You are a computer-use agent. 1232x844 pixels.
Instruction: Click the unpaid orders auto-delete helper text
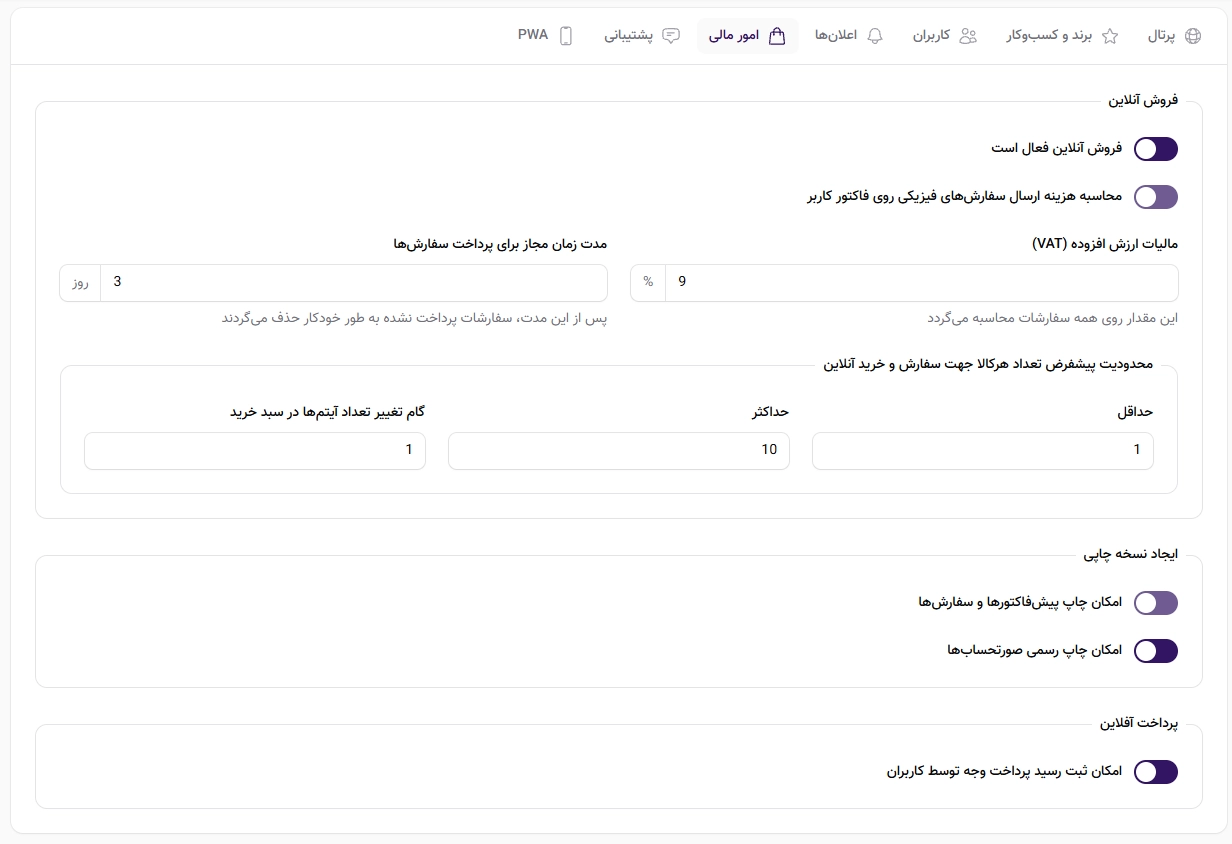click(415, 318)
